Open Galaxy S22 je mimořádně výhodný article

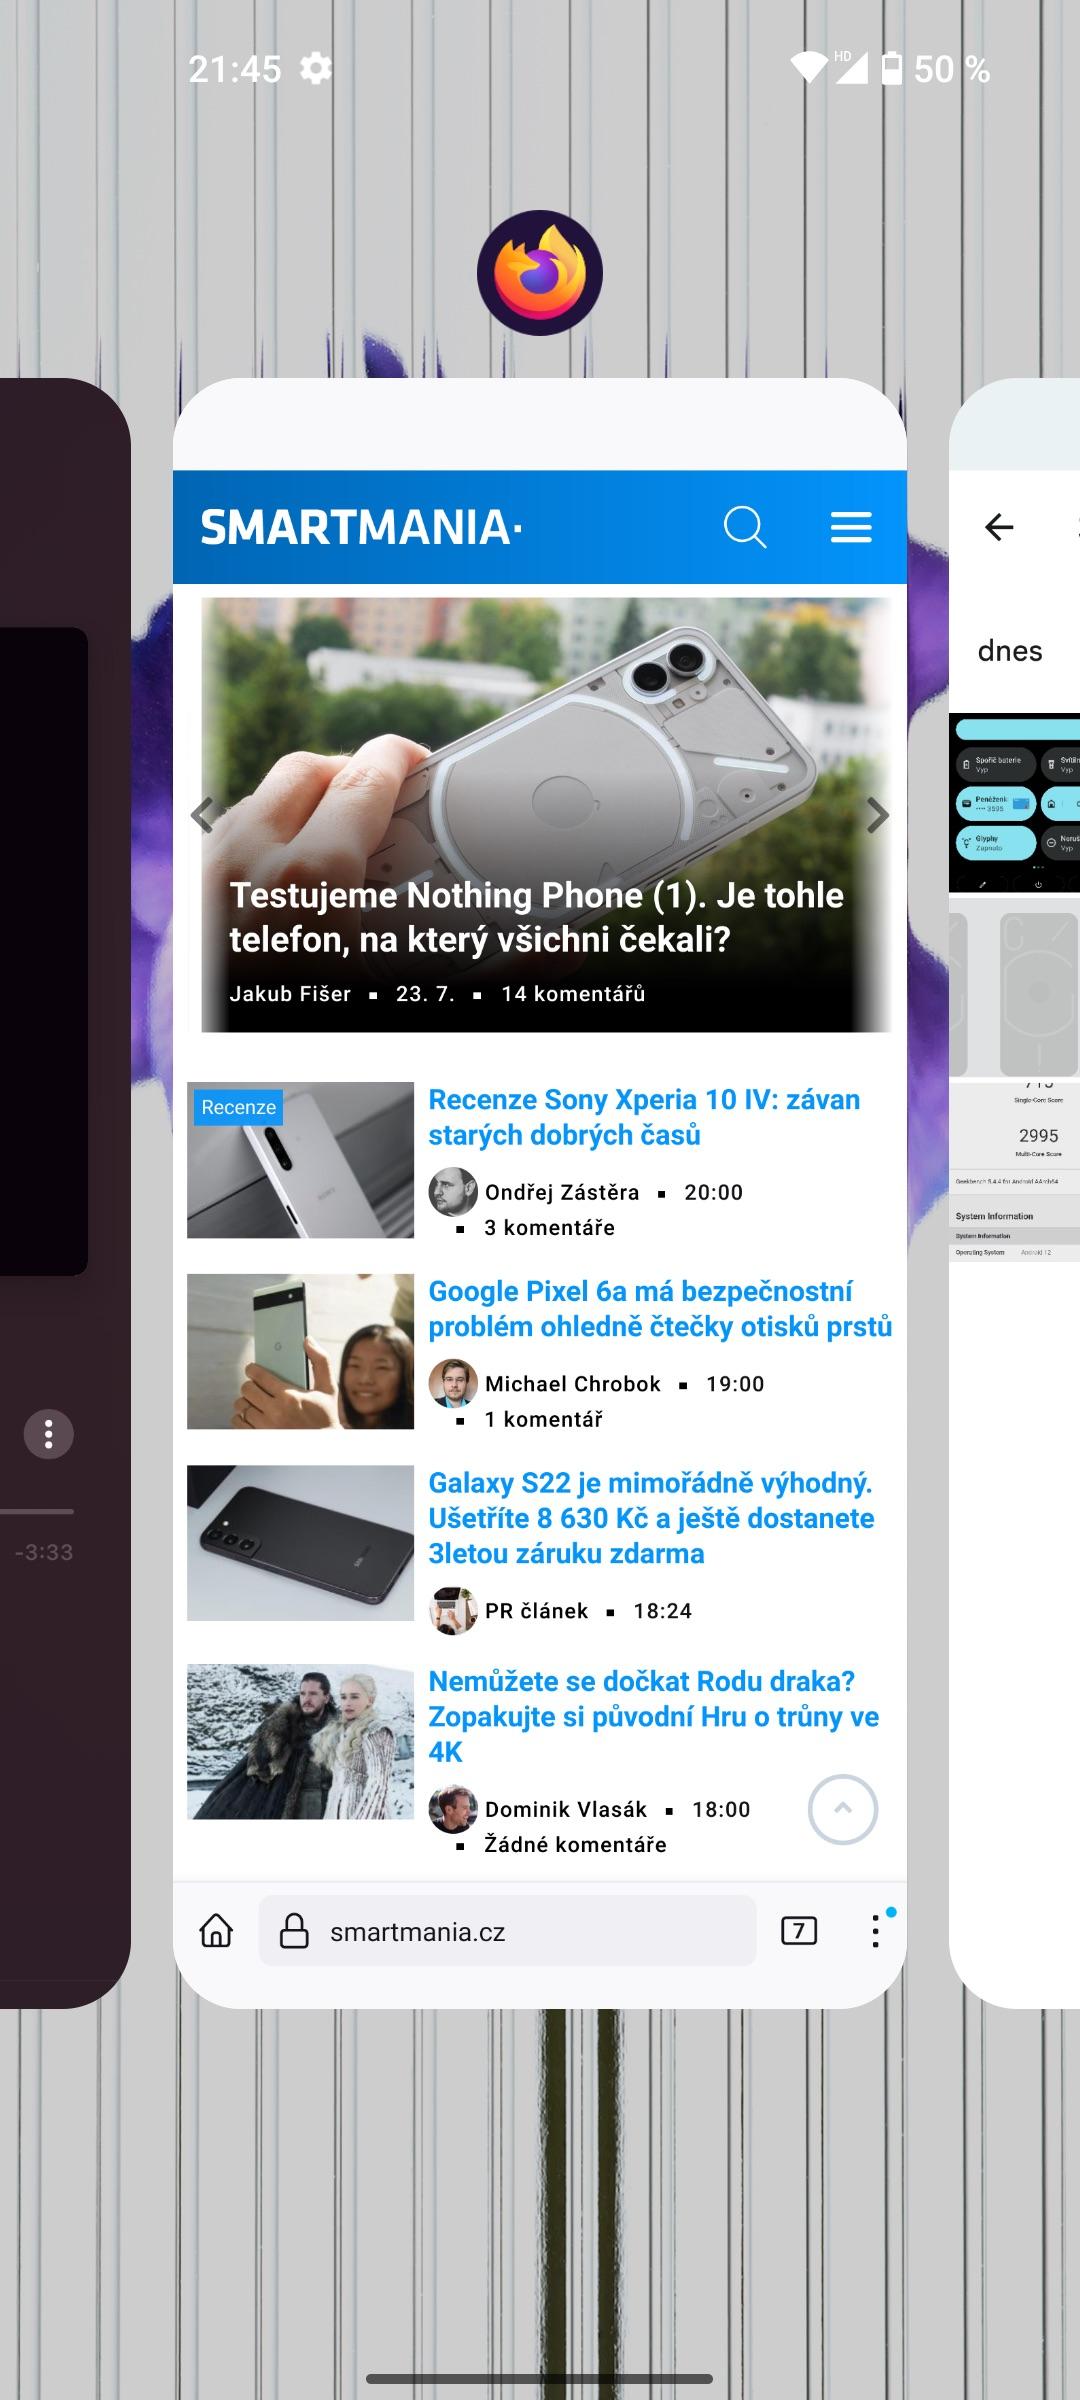[651, 1518]
